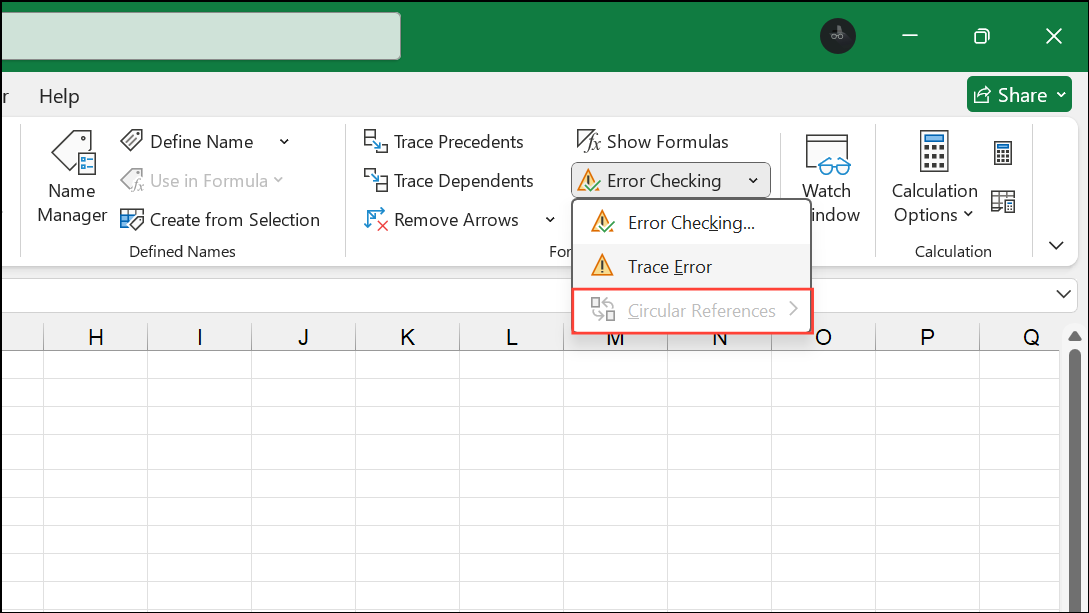Click the Calculate Now icon

[1002, 152]
